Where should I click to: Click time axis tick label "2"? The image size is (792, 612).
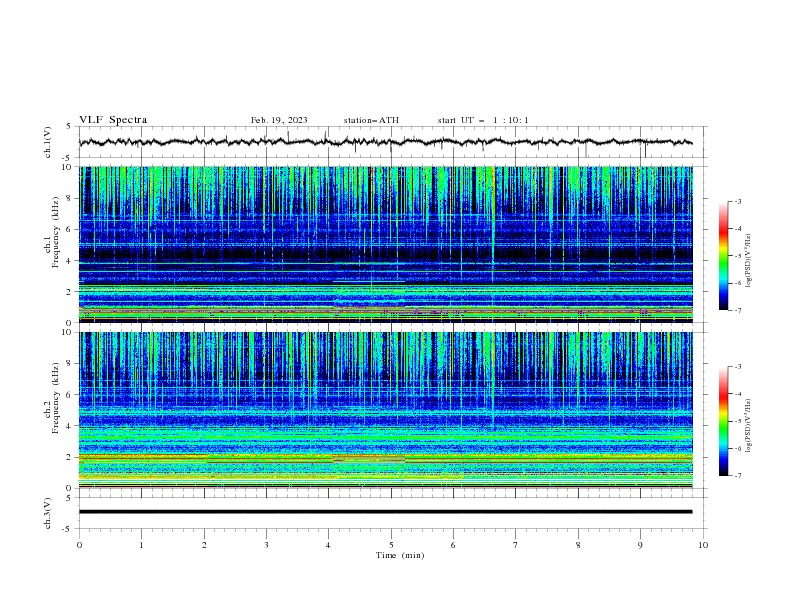pos(204,545)
